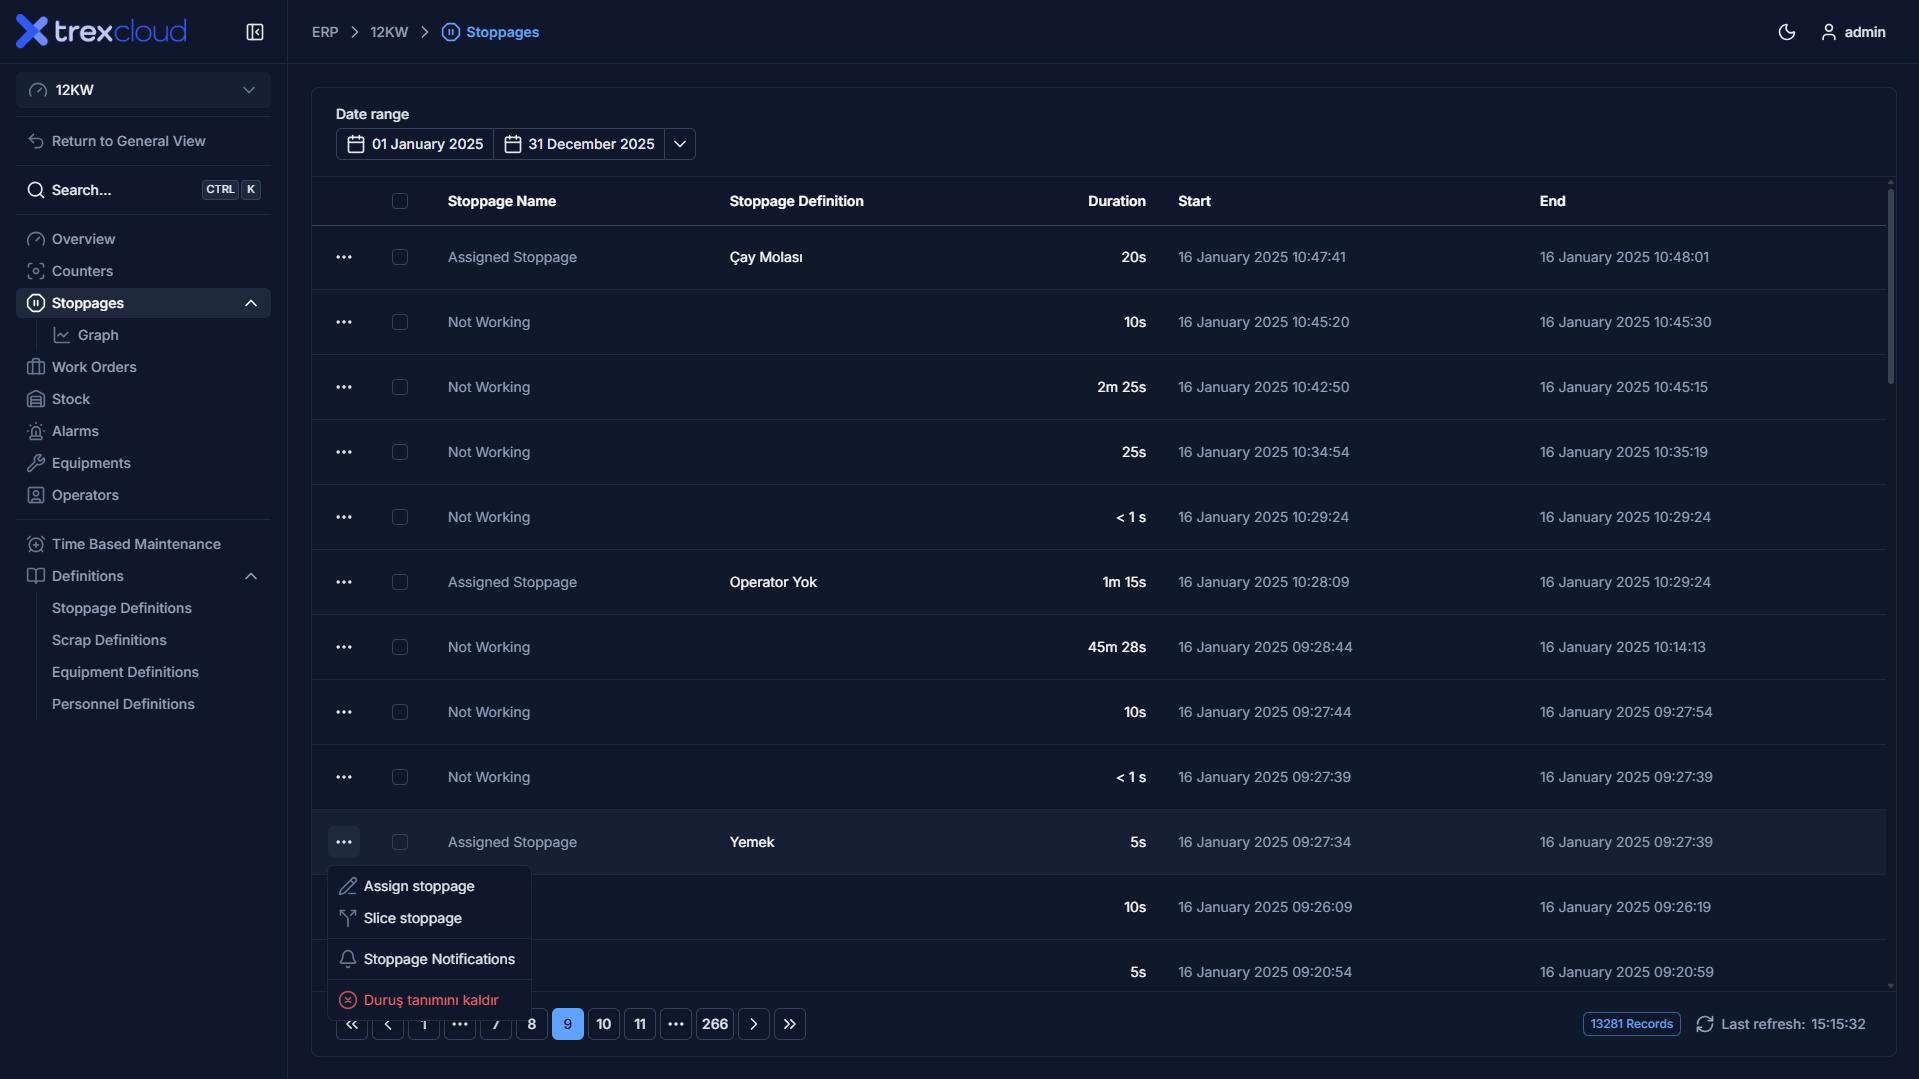The width and height of the screenshot is (1919, 1079).
Task: Open actions menu for Çay Molası row
Action: click(344, 257)
